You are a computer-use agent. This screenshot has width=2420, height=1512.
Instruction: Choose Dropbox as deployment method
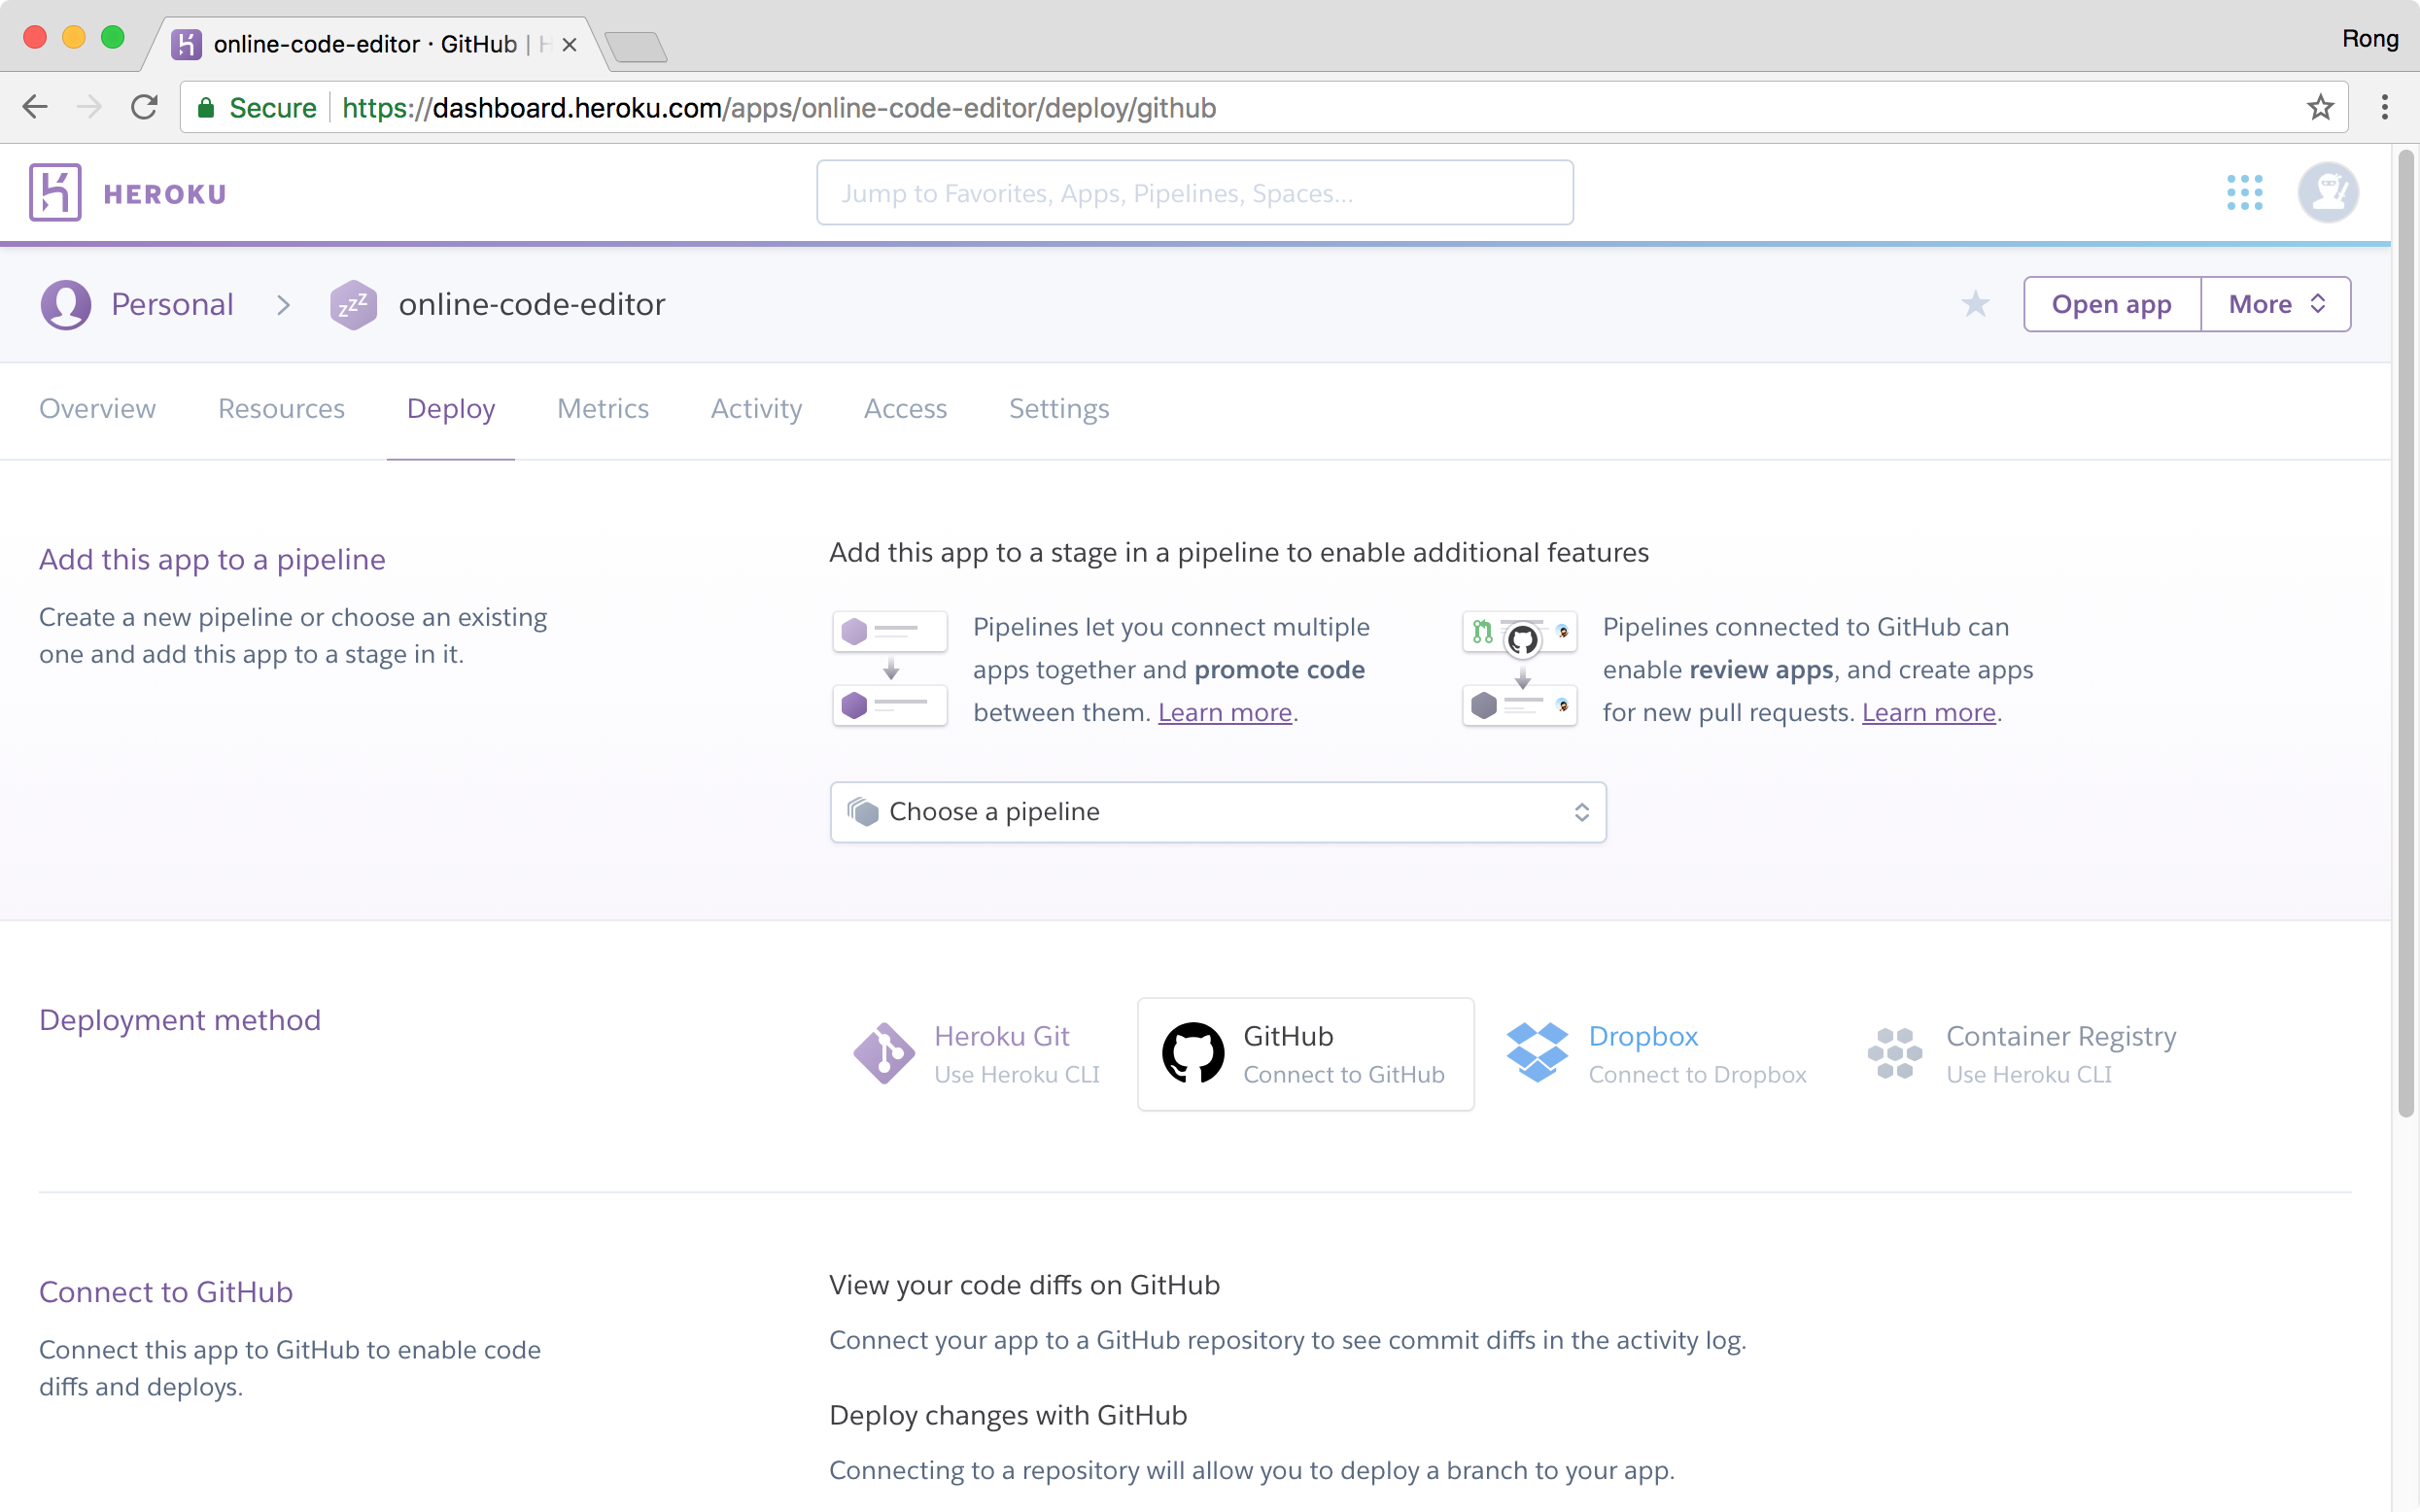(x=1656, y=1054)
